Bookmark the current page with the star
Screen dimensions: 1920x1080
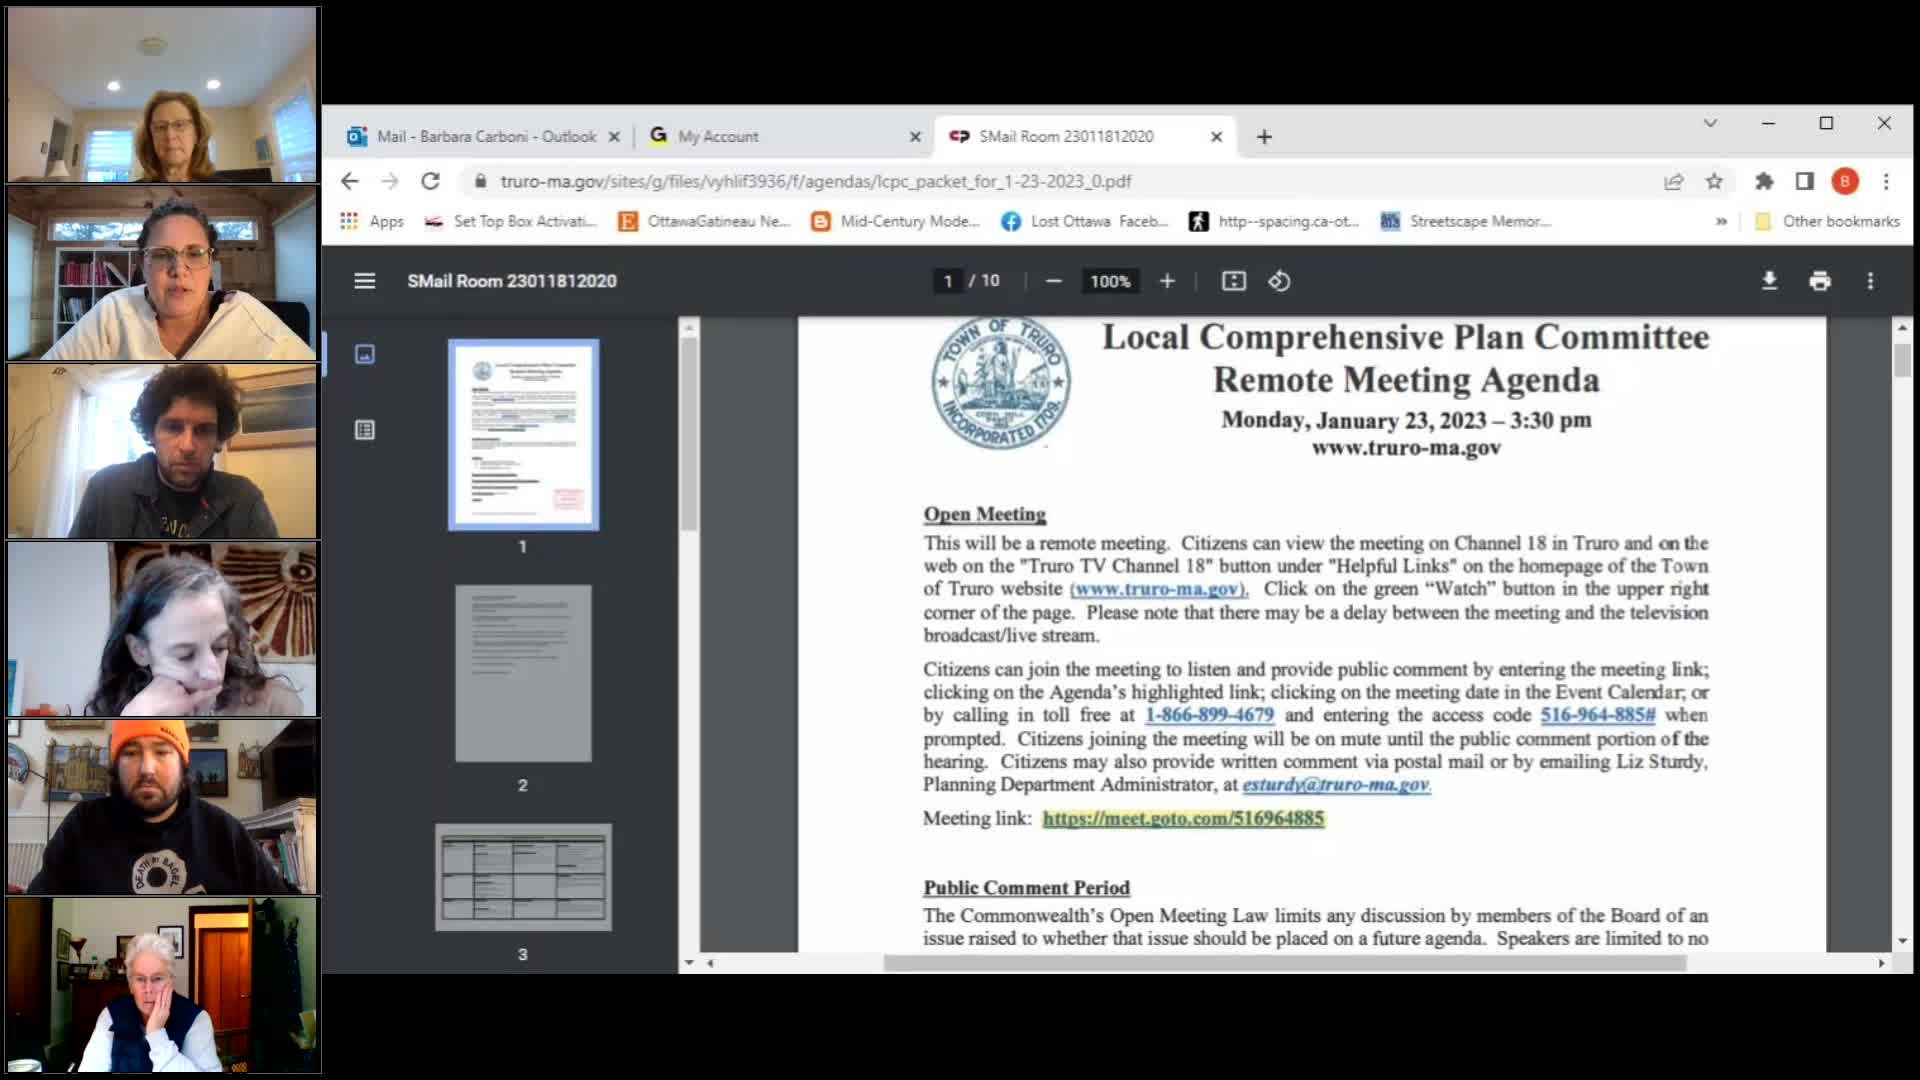[1713, 181]
